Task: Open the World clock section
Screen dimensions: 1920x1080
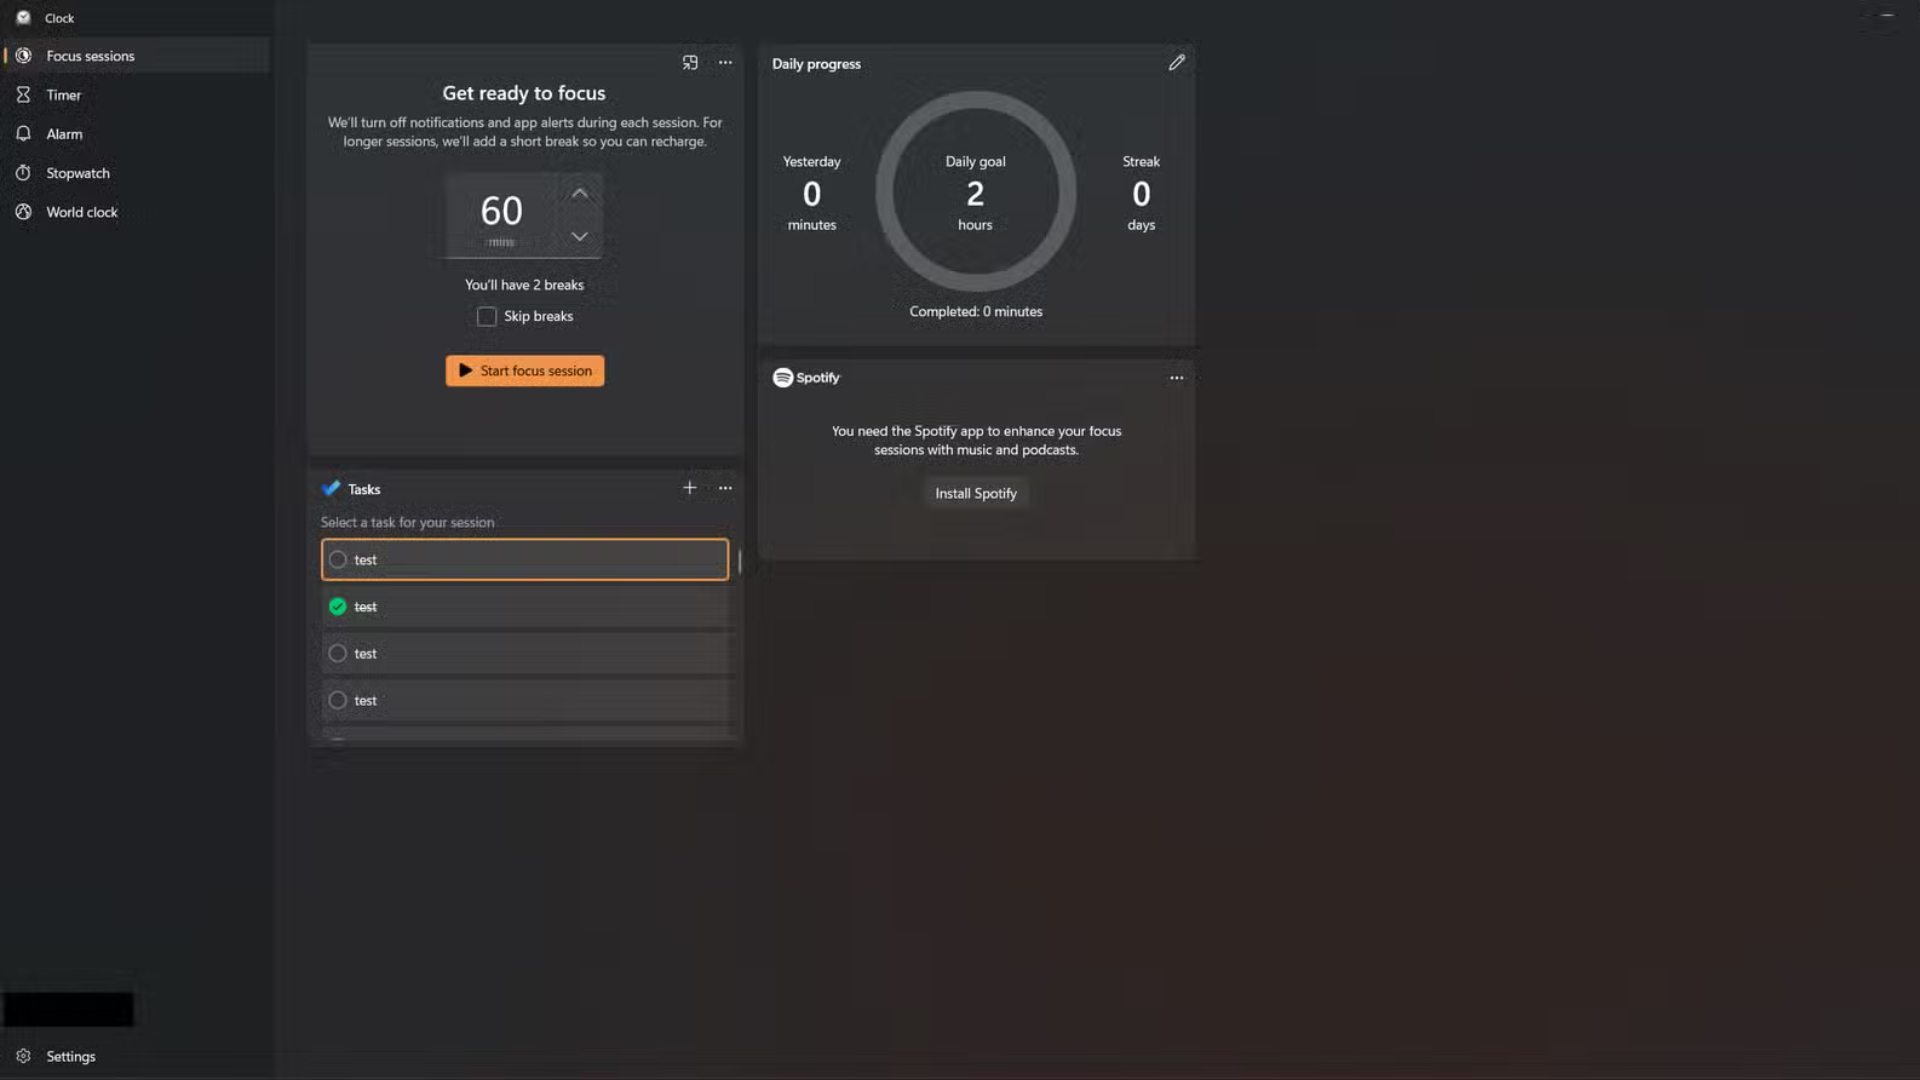Action: point(80,211)
